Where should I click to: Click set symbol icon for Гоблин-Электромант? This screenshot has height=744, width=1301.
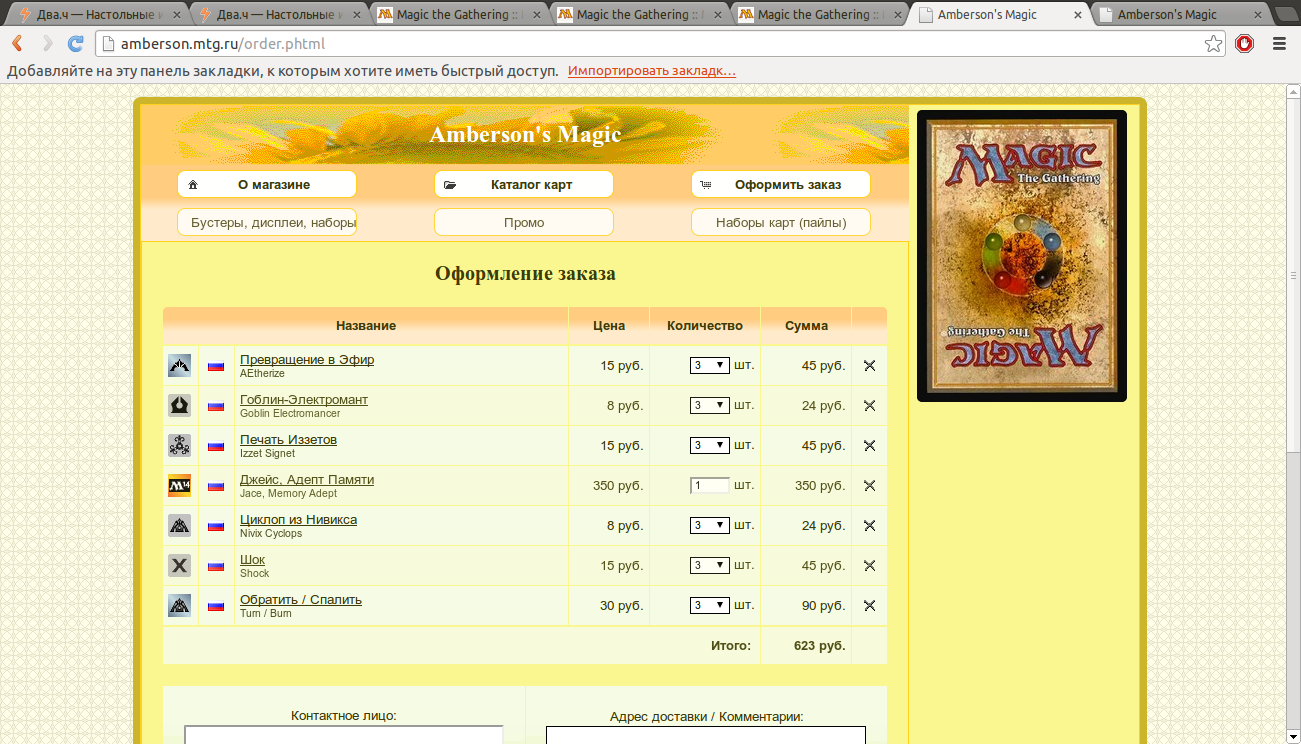point(179,406)
